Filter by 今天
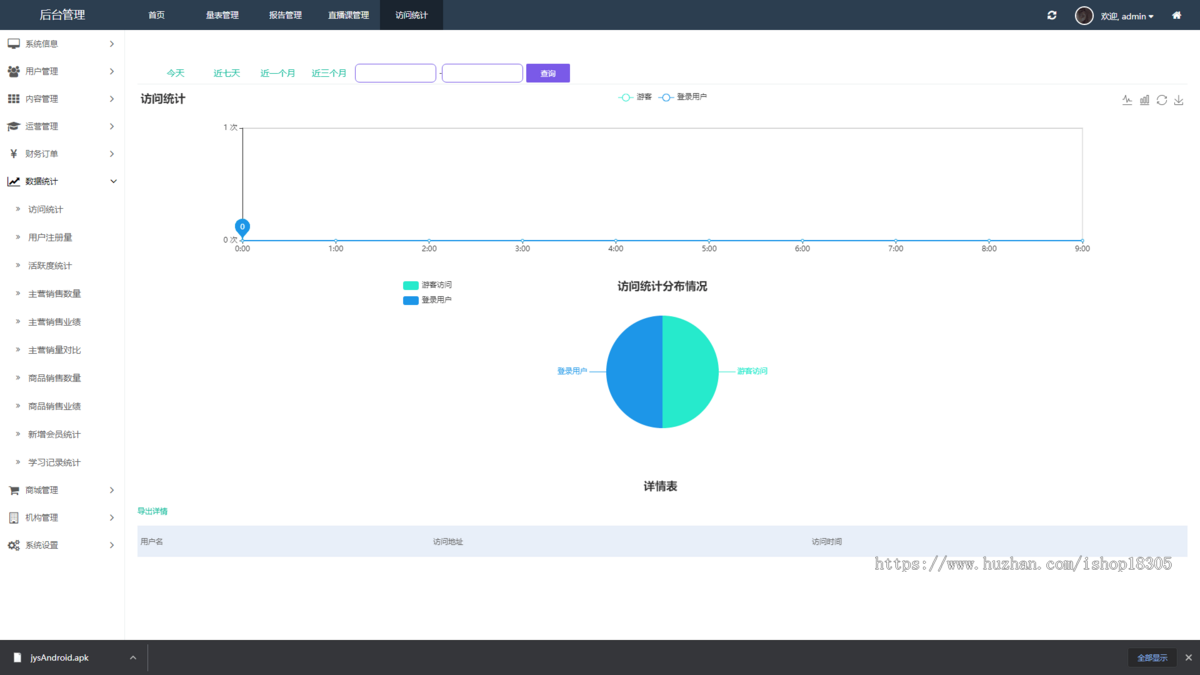Image resolution: width=1200 pixels, height=675 pixels. coord(175,73)
